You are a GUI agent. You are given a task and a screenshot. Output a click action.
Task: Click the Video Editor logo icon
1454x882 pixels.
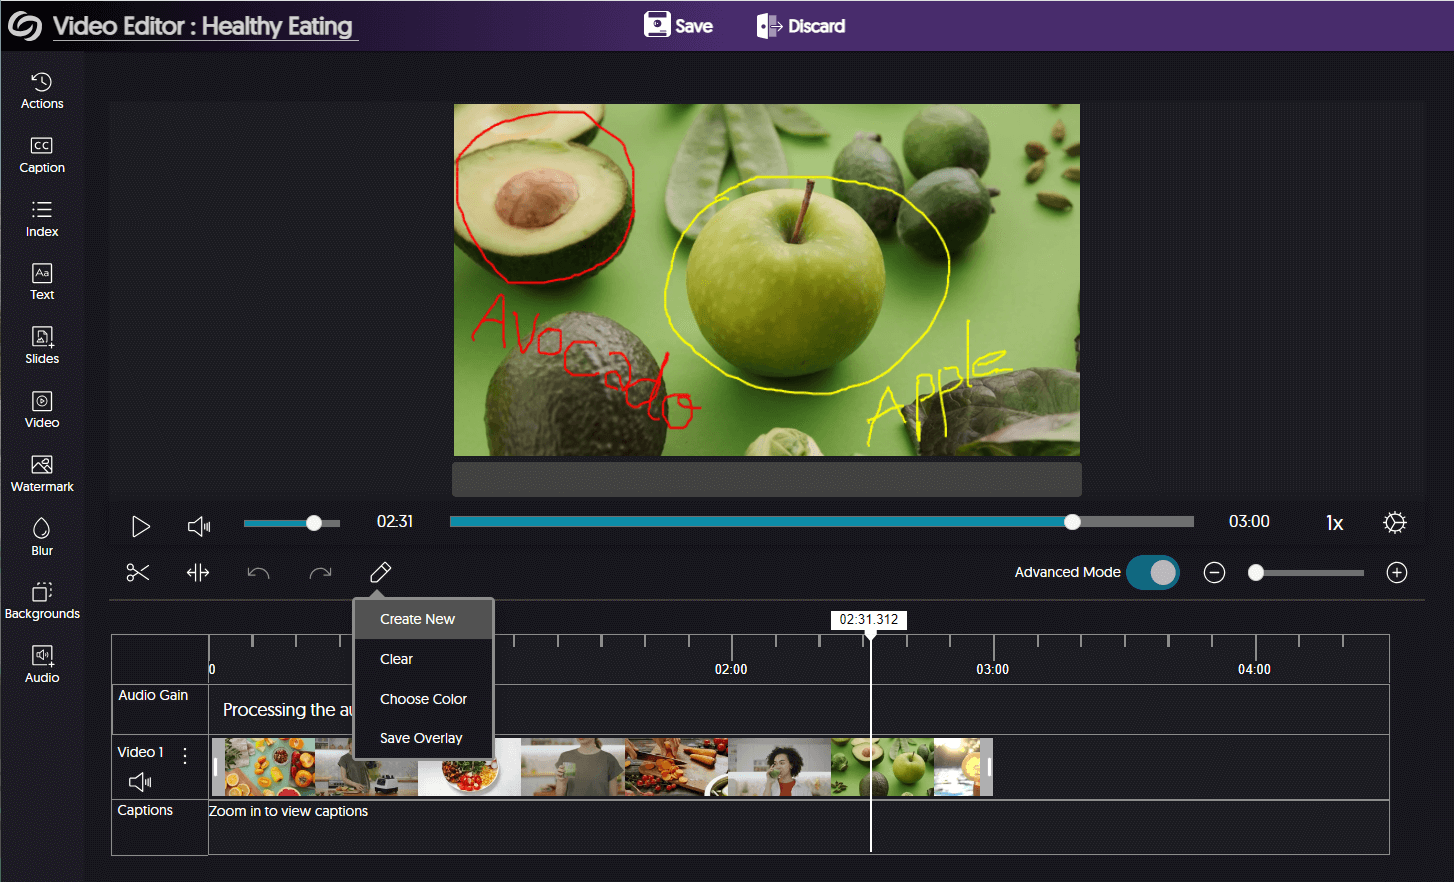pyautogui.click(x=25, y=26)
